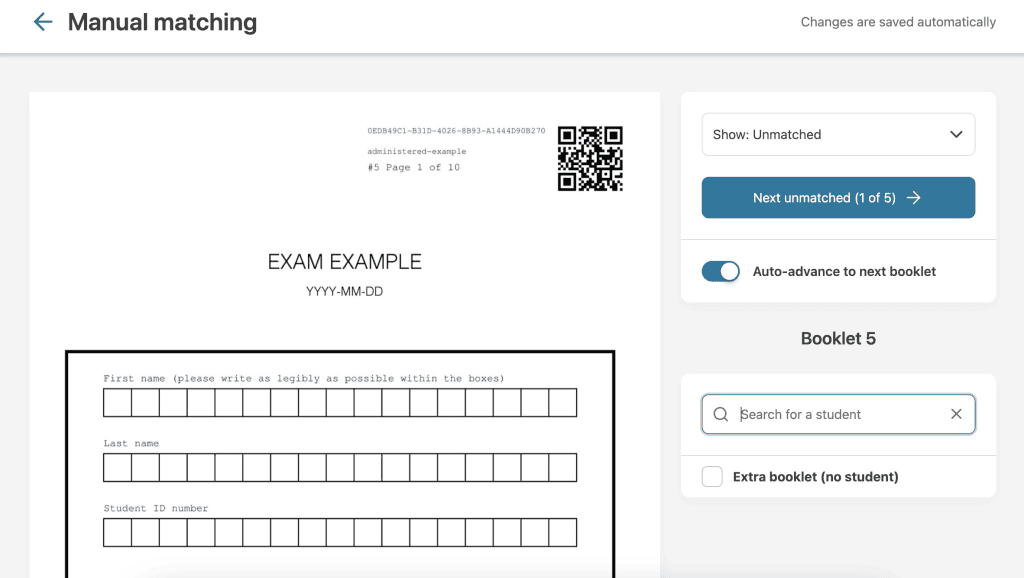The height and width of the screenshot is (578, 1024).
Task: Click the Changes are saved automatically notice
Action: pos(898,22)
